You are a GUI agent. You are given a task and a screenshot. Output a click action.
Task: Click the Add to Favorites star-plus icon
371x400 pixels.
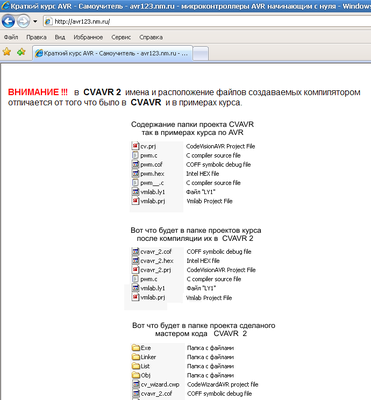[x=21, y=52]
